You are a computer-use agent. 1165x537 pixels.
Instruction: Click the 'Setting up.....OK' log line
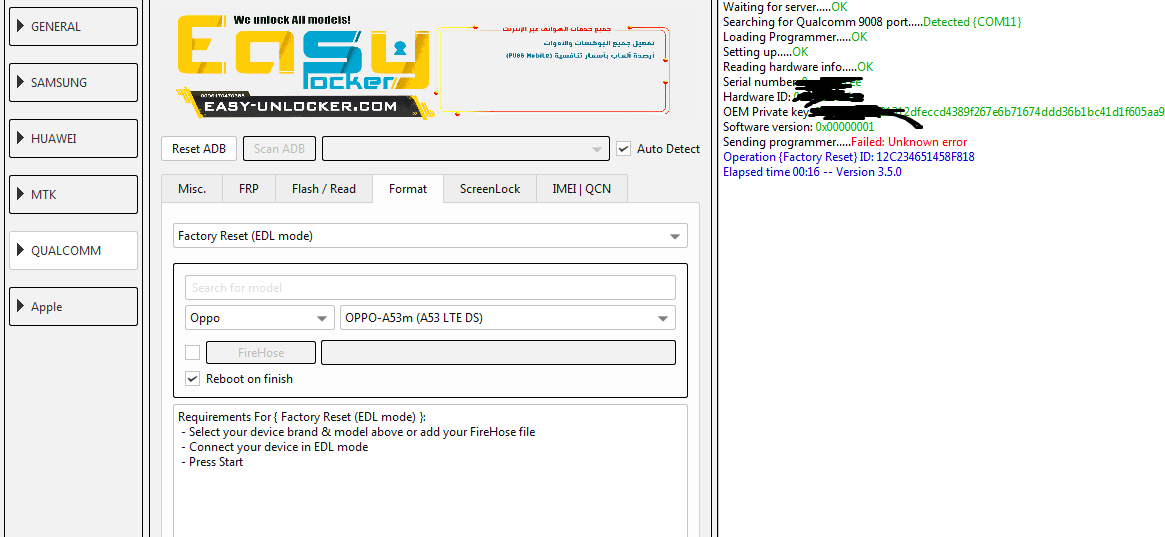(765, 52)
